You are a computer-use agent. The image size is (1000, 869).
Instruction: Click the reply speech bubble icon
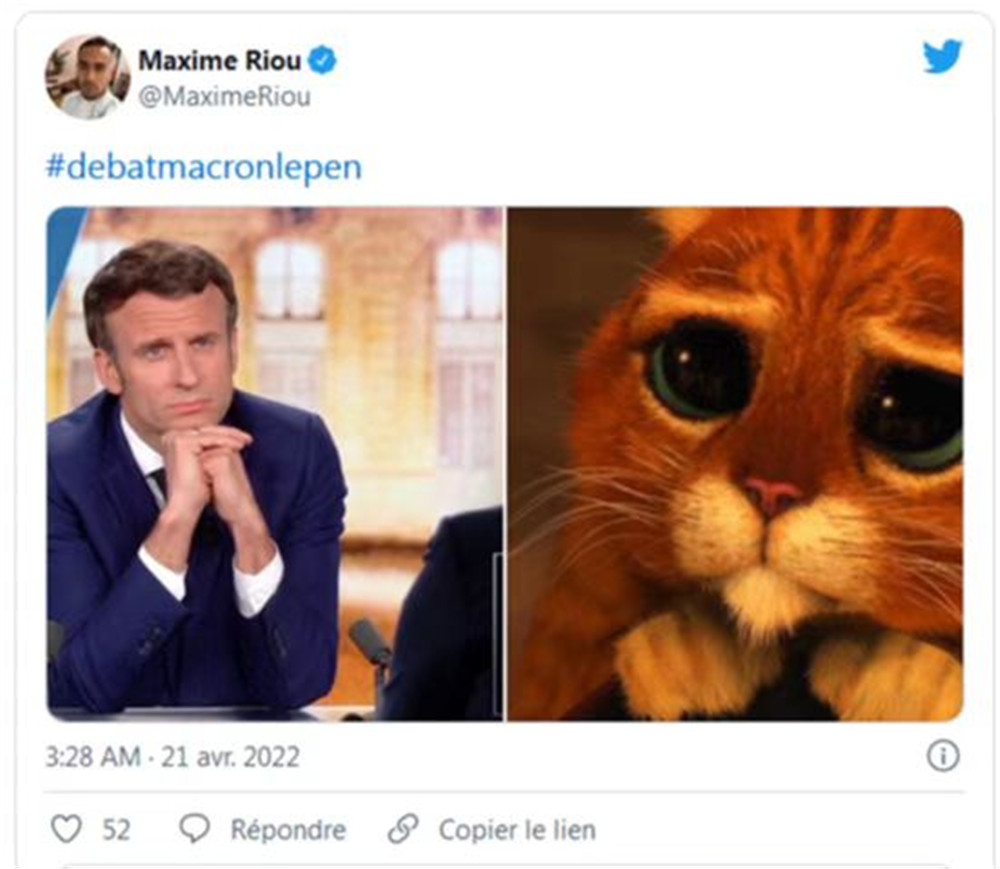195,829
